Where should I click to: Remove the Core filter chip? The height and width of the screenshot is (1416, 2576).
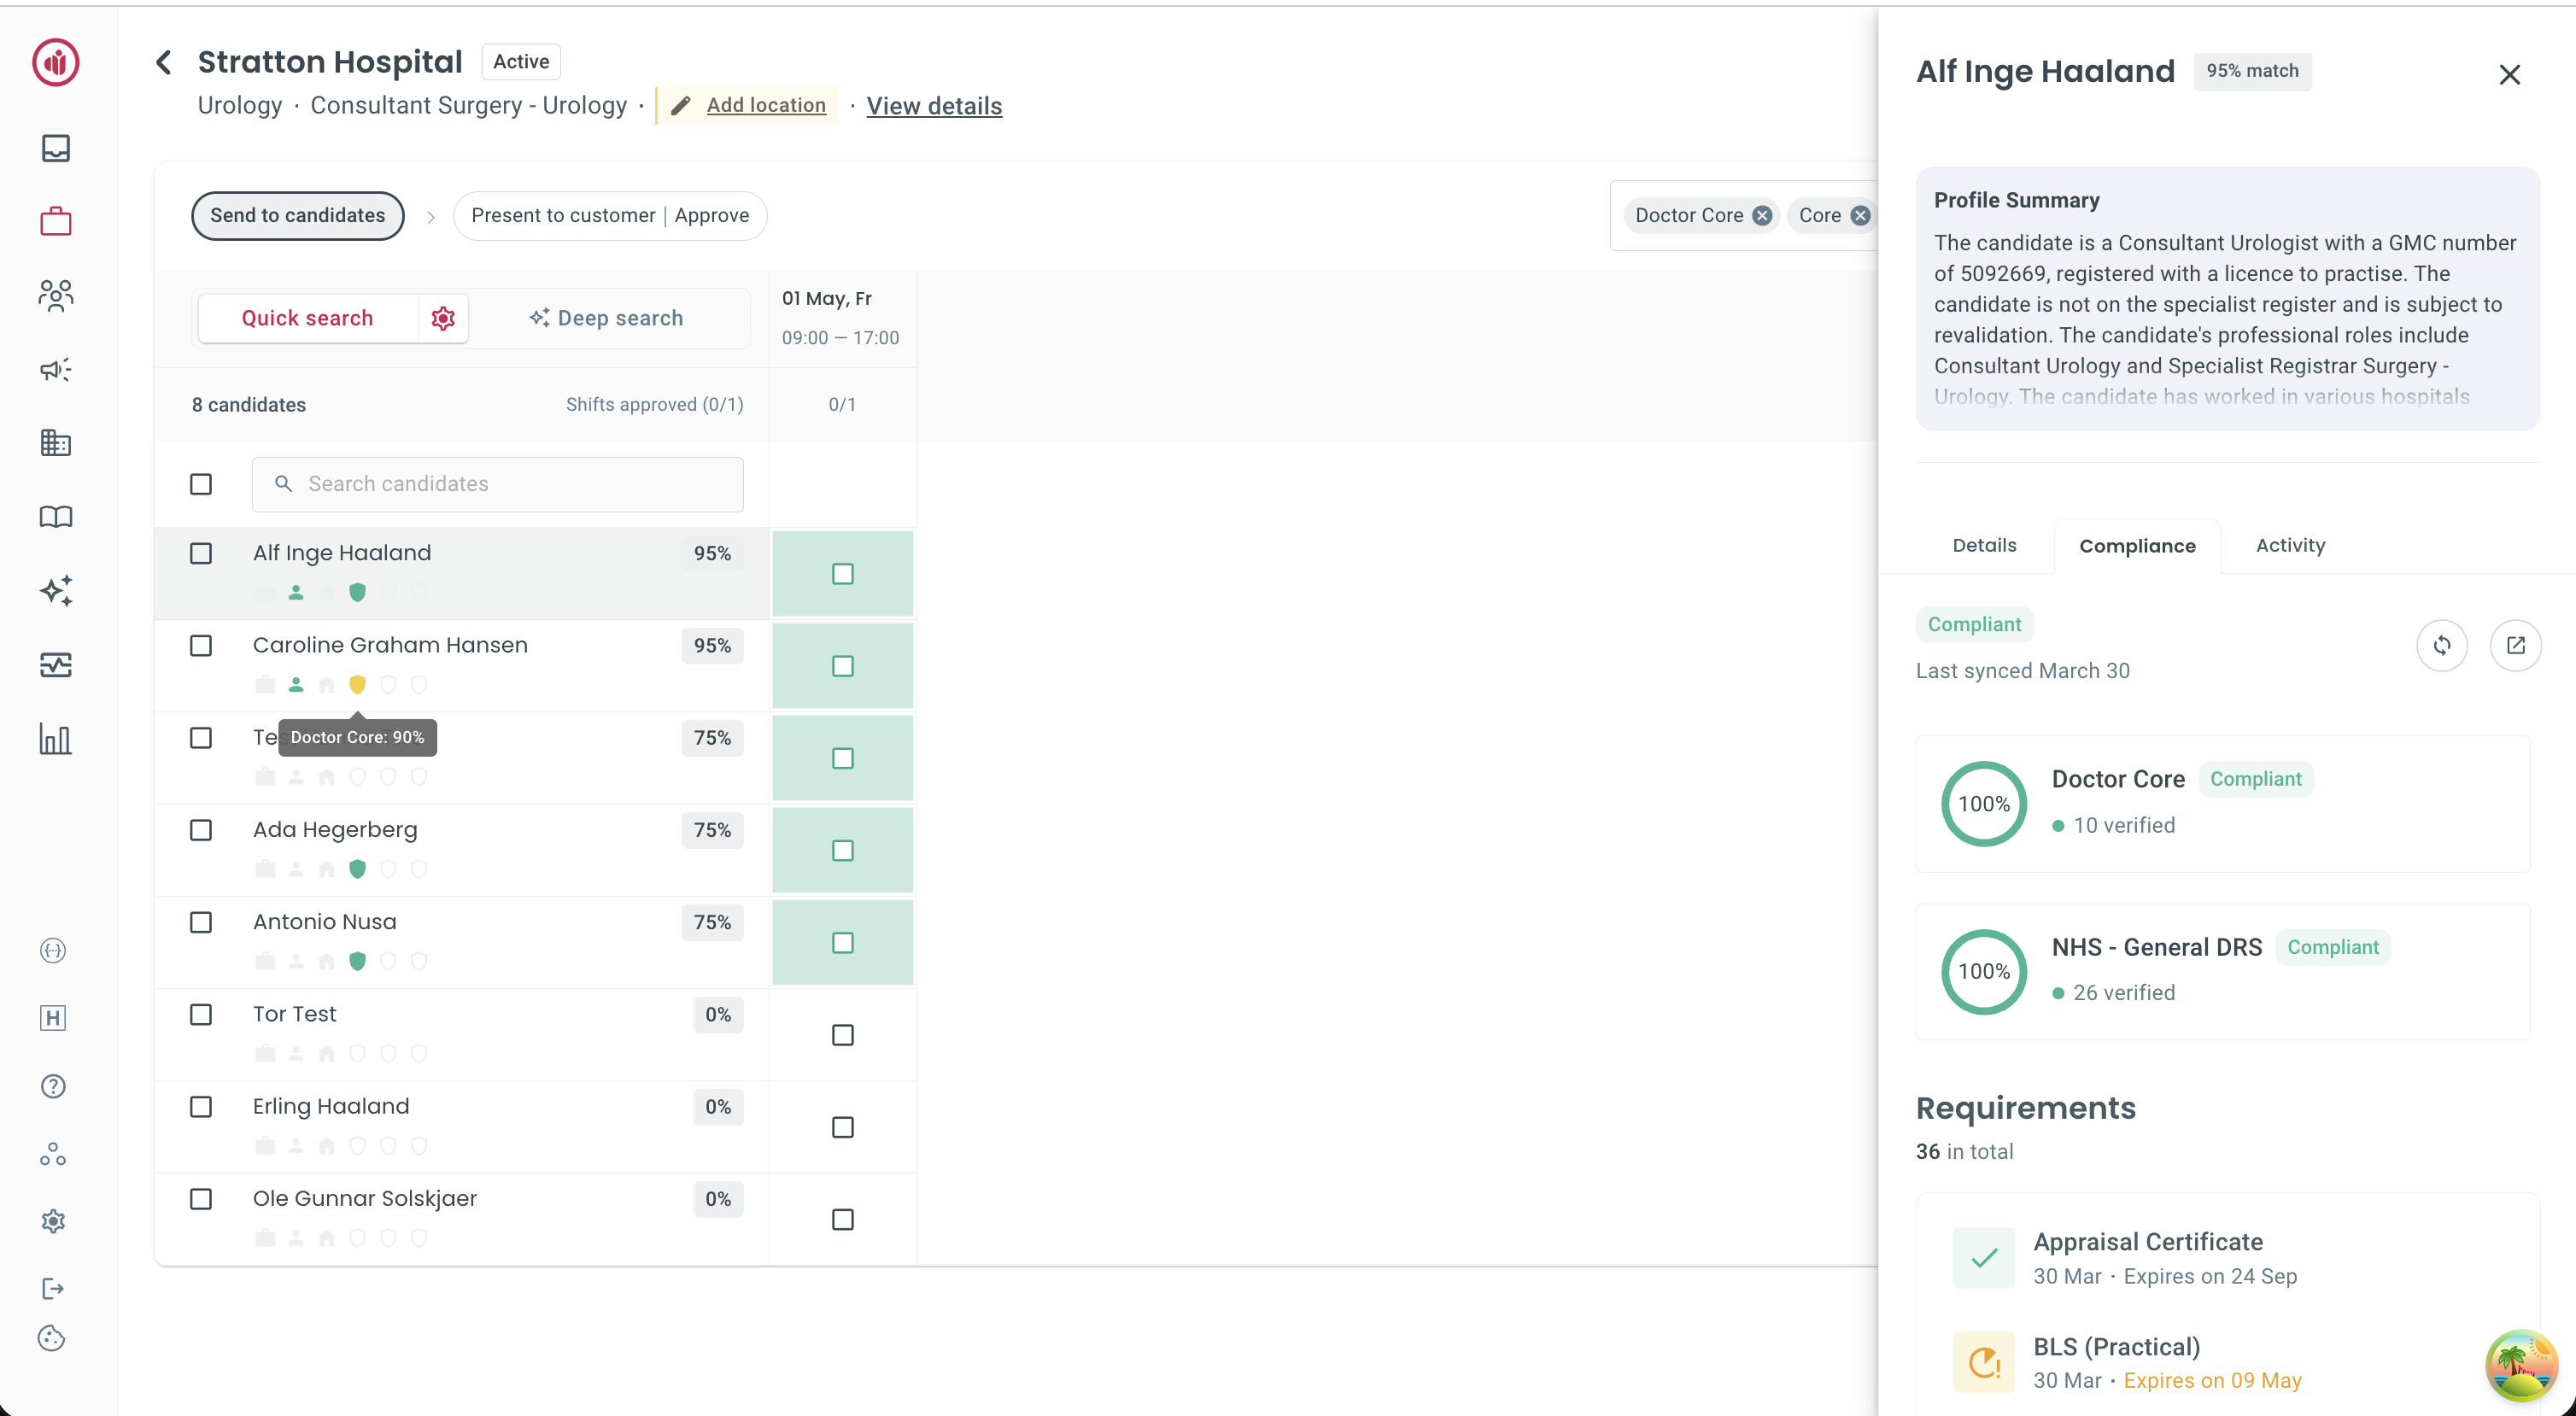tap(1859, 215)
